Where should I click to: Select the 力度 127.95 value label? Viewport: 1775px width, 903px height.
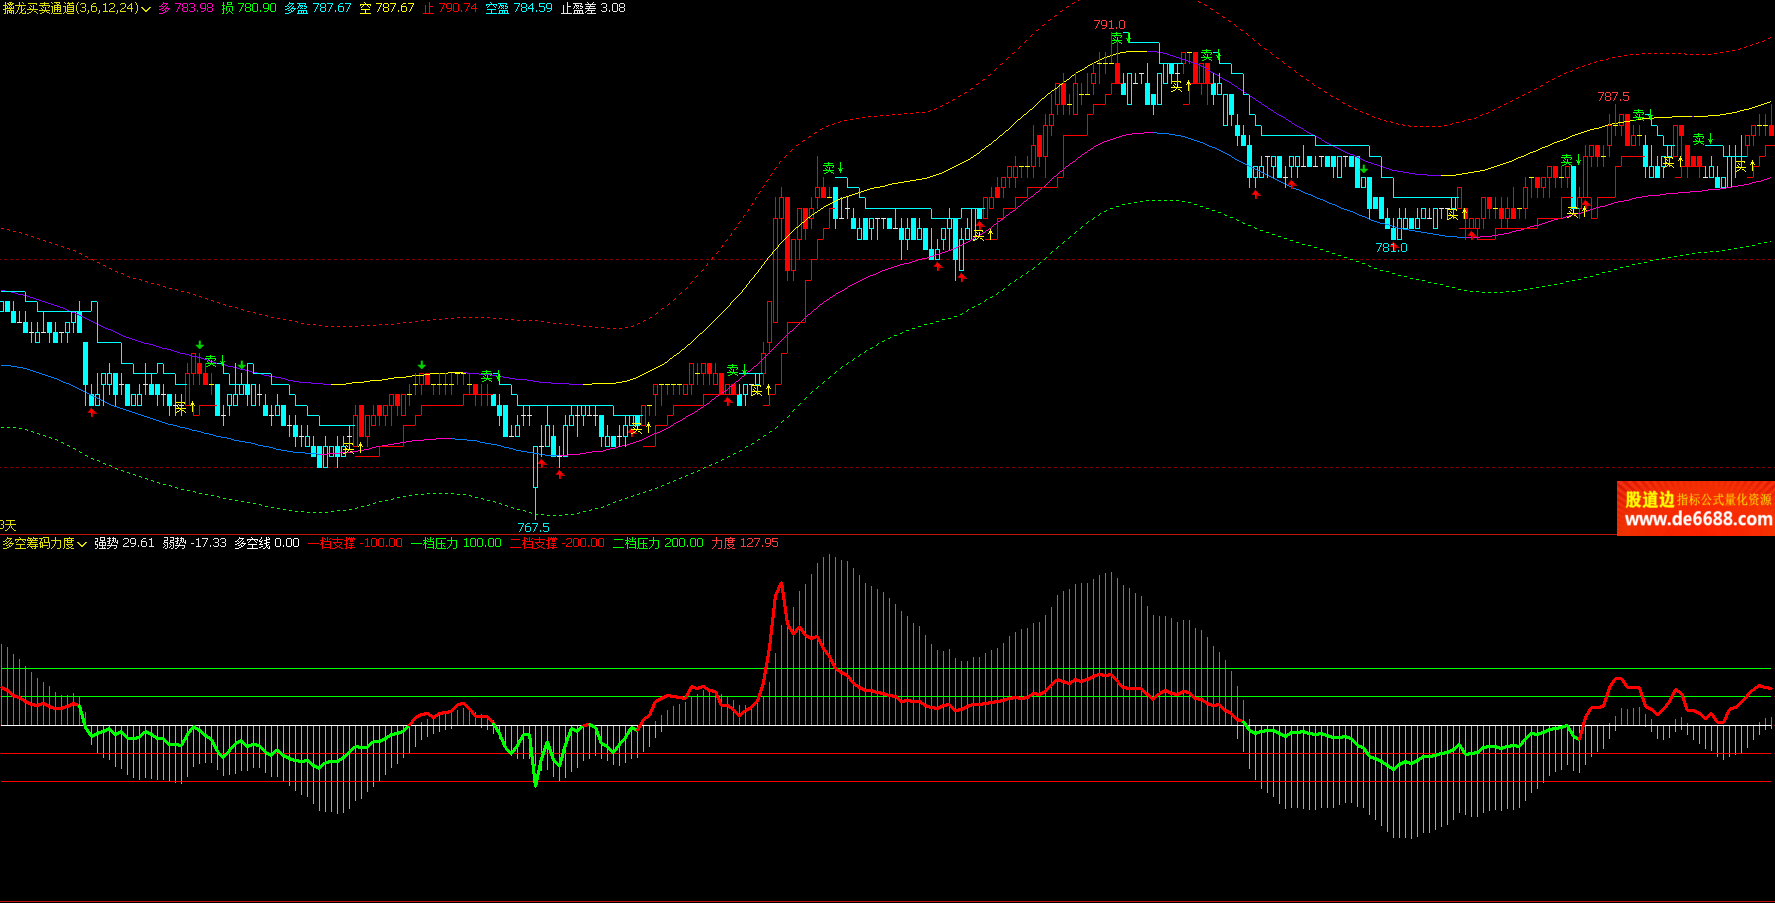coord(744,543)
